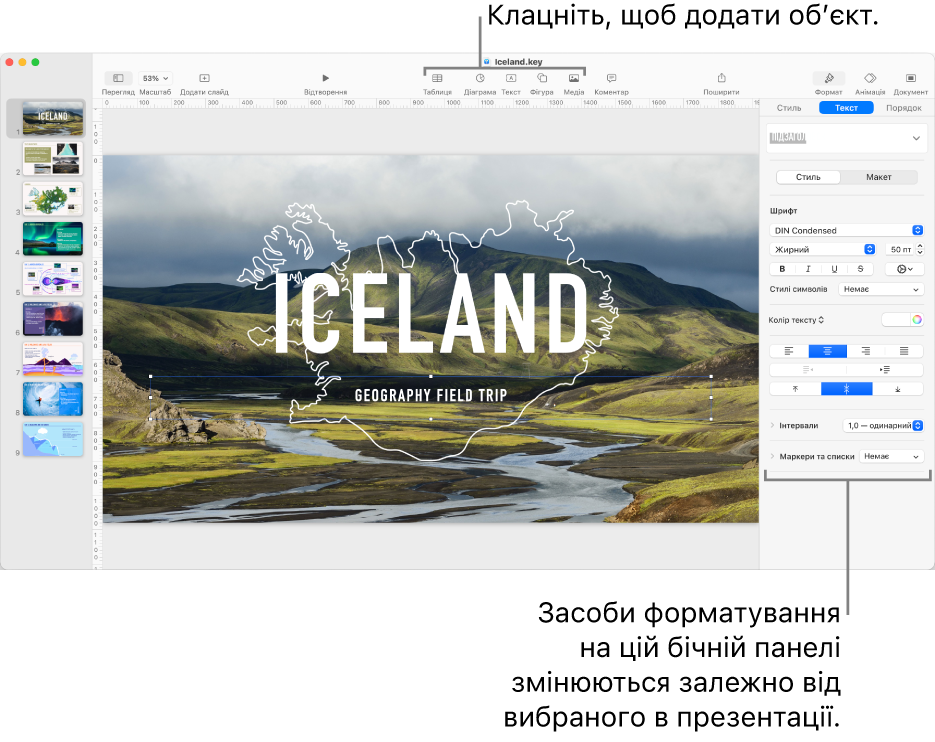Select slide 1 ICELAND thumbnail
The image size is (935, 742).
[x=53, y=118]
